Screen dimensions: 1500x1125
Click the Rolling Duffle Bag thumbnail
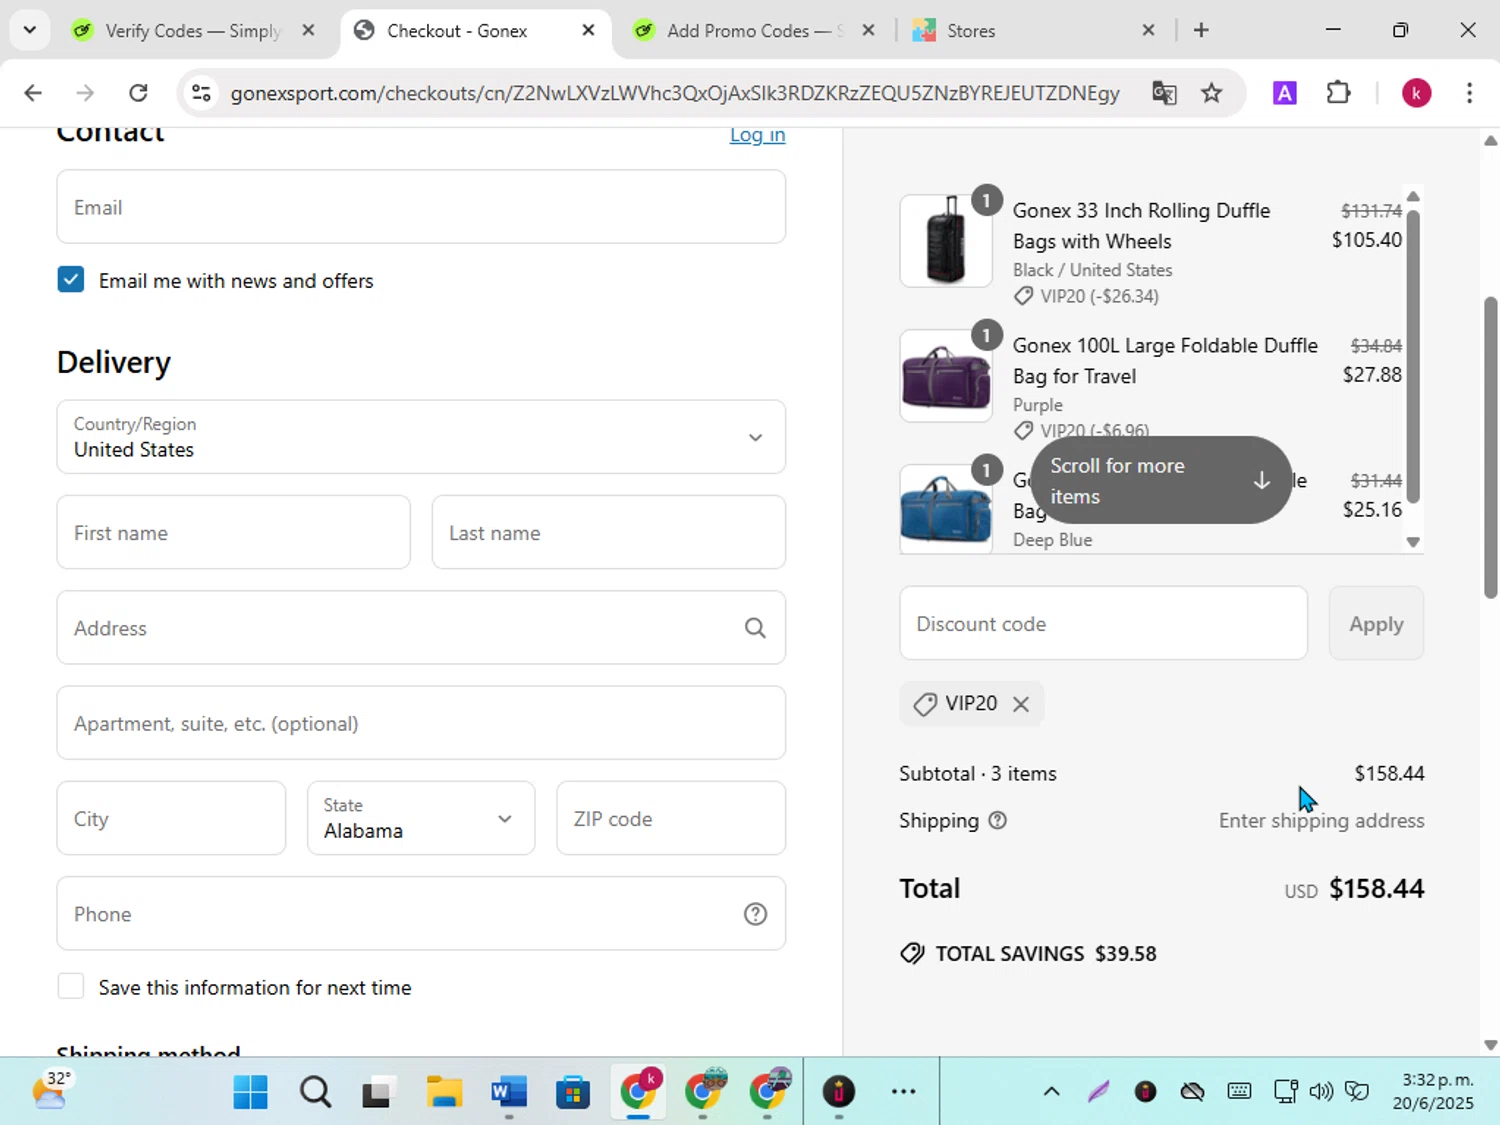point(946,241)
